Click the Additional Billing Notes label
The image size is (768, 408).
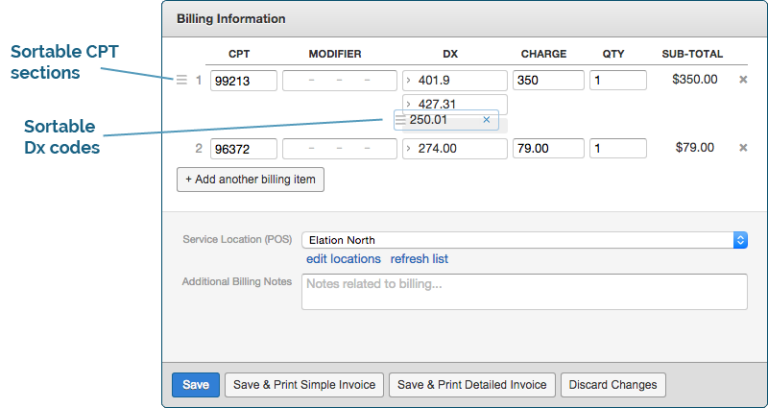pyautogui.click(x=237, y=282)
